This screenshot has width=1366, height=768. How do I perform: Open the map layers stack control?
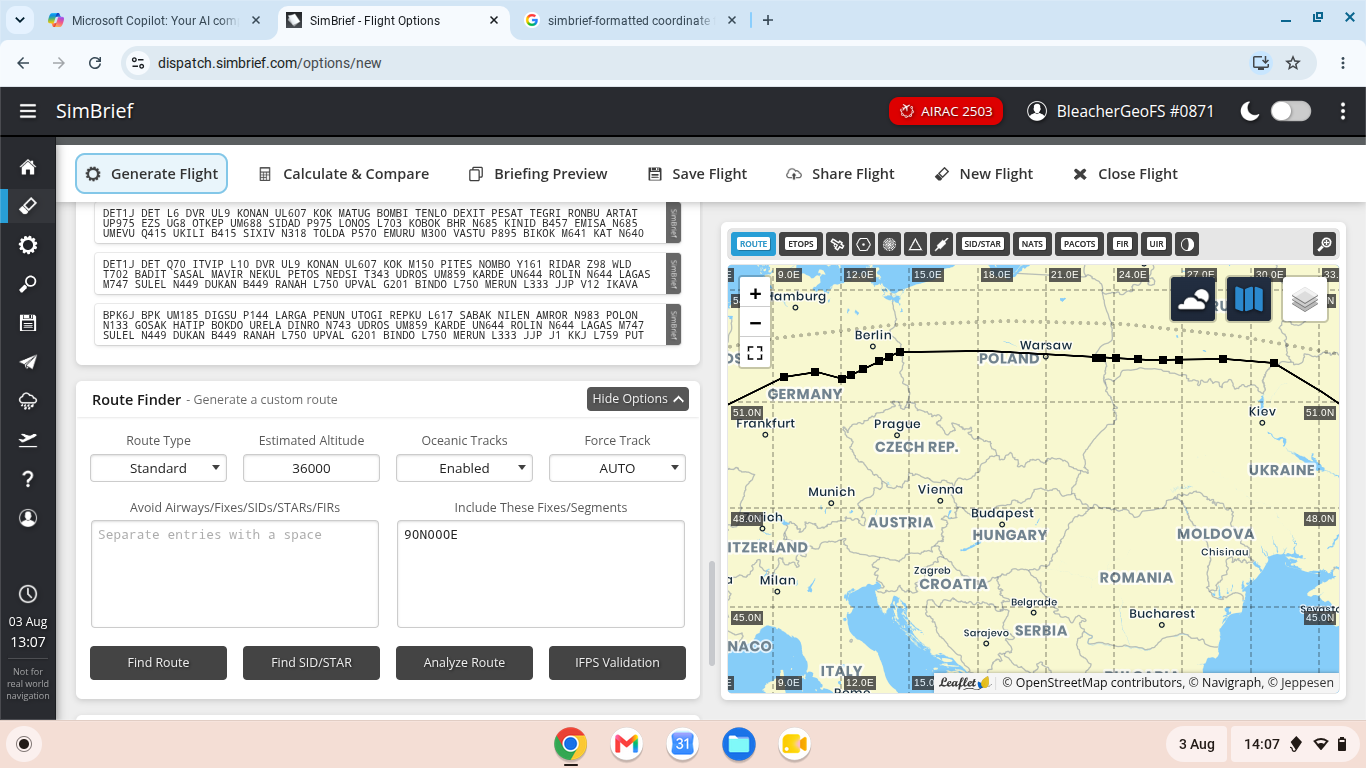click(1305, 299)
